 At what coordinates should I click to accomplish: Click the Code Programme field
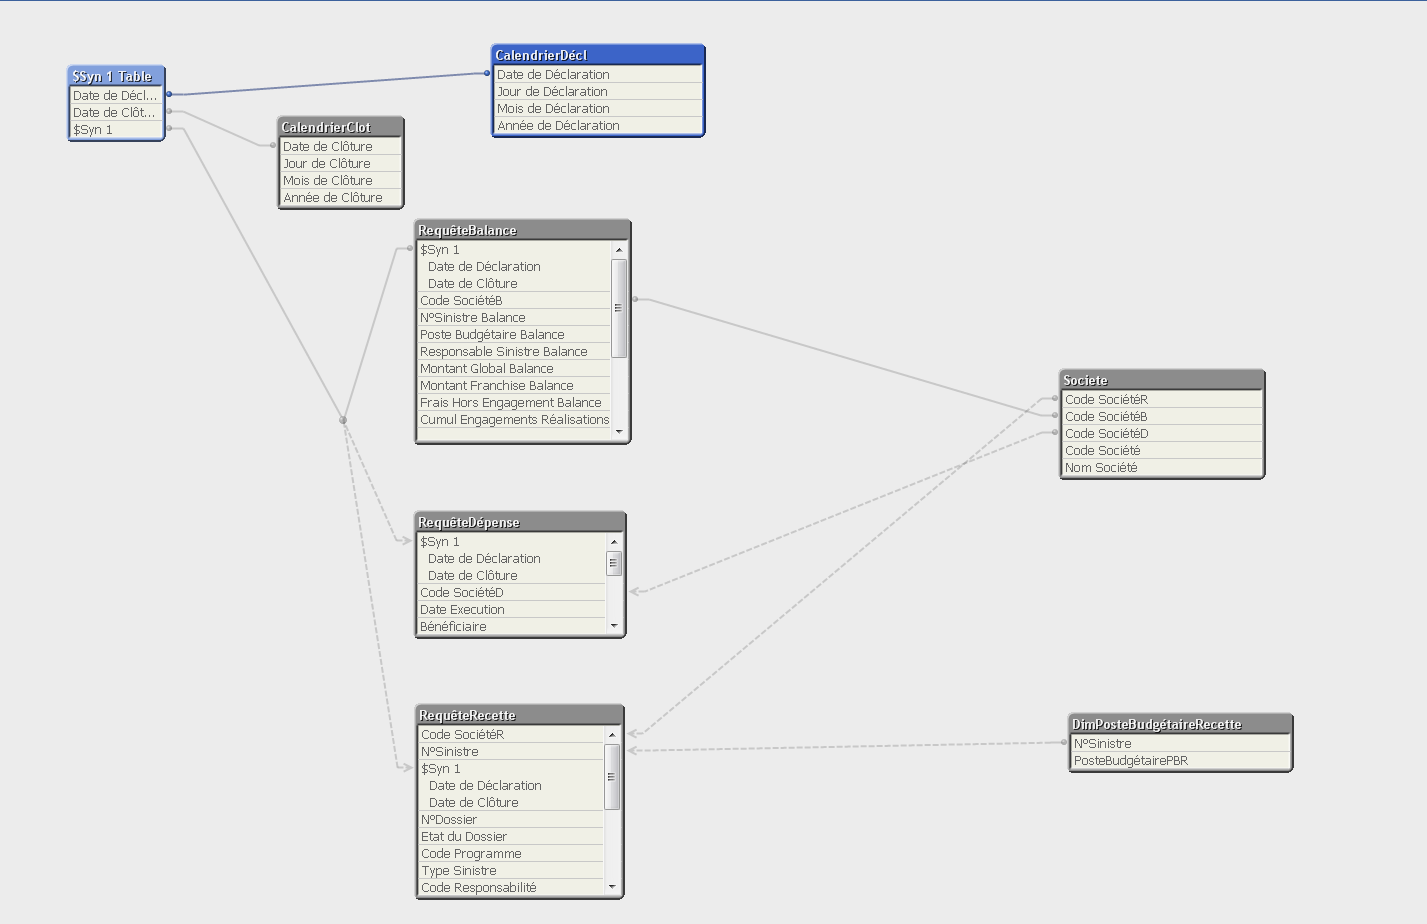tap(511, 853)
